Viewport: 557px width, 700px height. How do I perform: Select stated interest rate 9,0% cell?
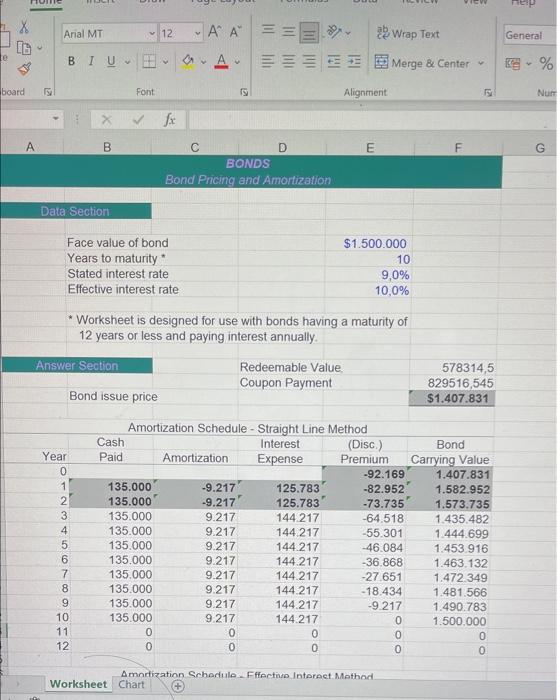point(395,275)
